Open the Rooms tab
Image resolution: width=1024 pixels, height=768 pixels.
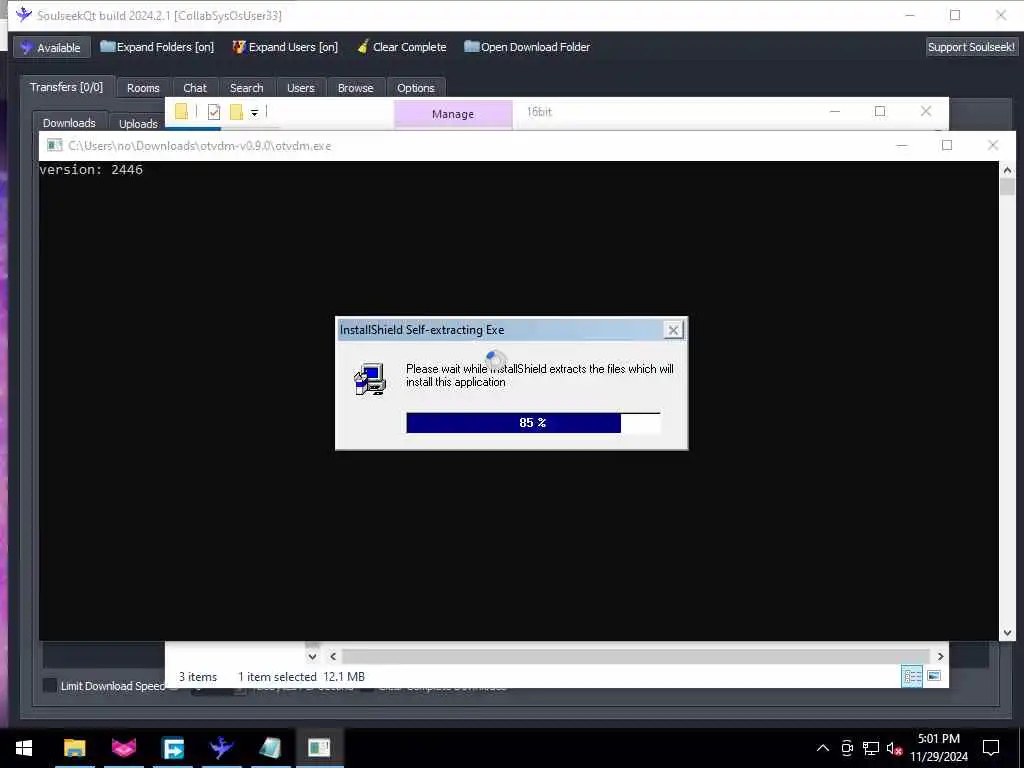pos(143,88)
